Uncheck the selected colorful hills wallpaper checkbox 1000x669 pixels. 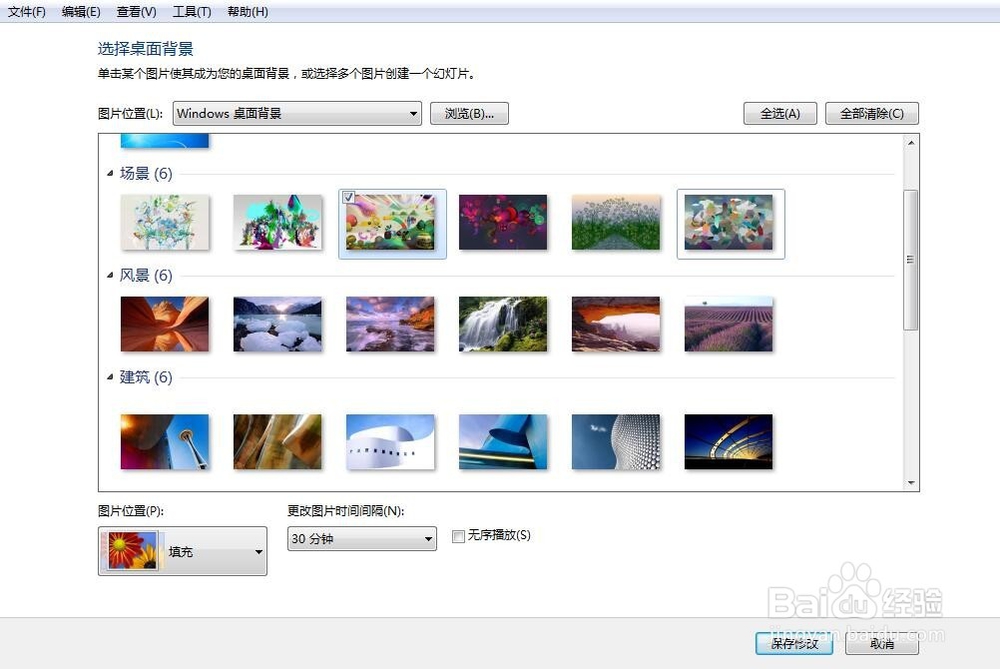(348, 197)
